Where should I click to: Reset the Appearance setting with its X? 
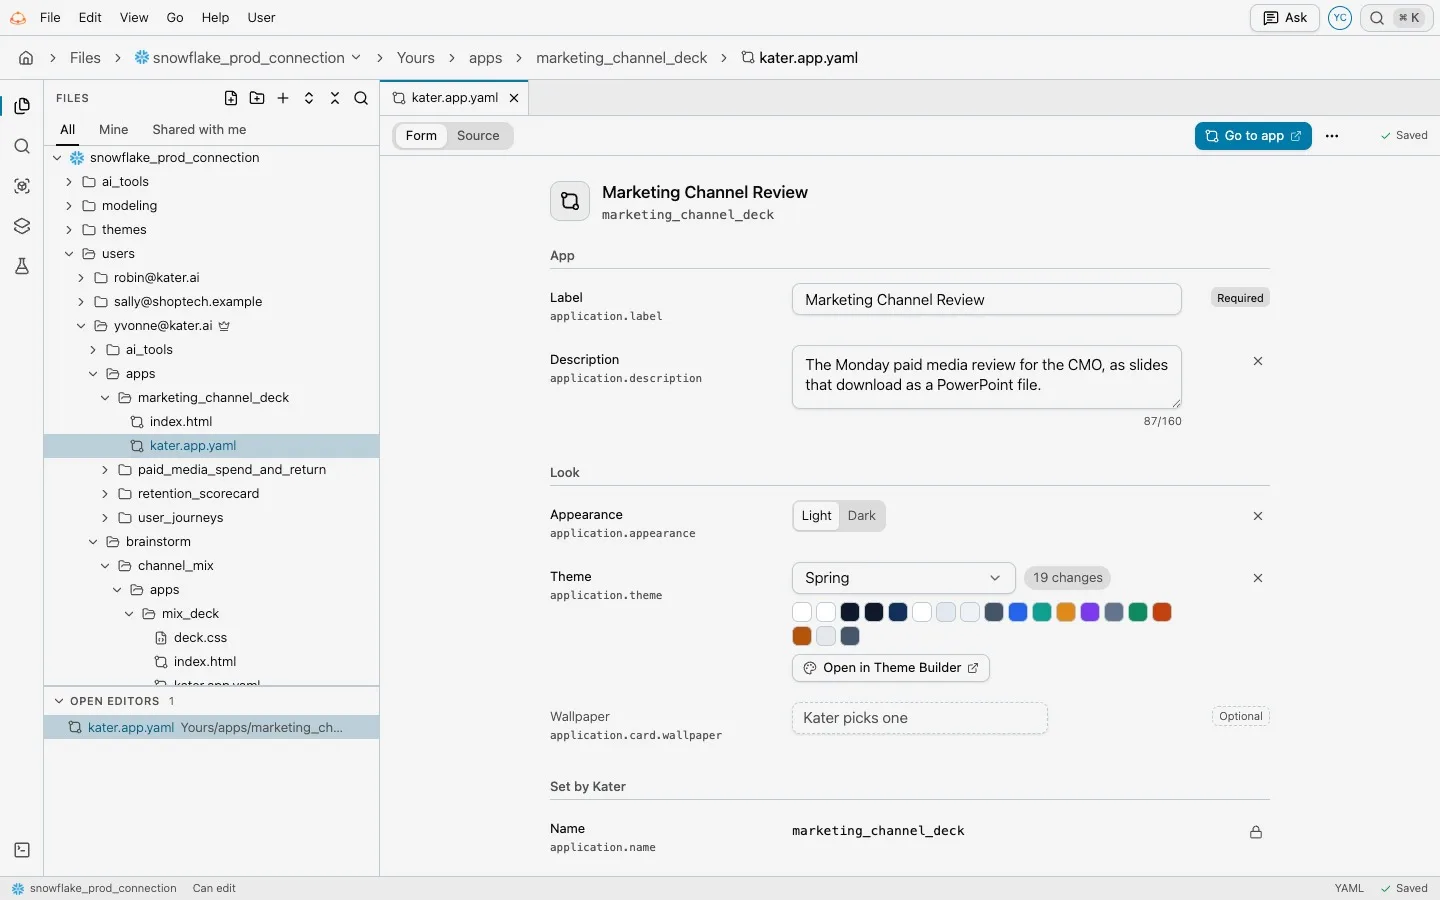[x=1258, y=516]
